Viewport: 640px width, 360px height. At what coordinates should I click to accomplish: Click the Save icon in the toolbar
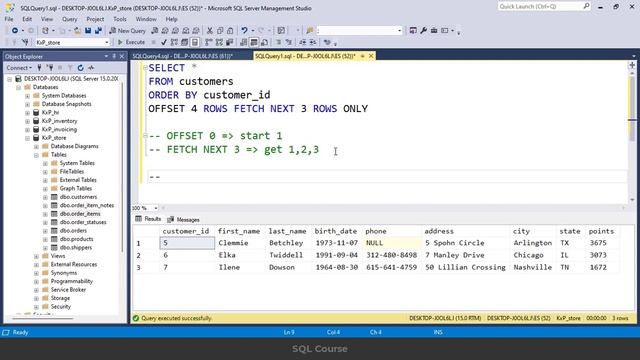[x=88, y=31]
